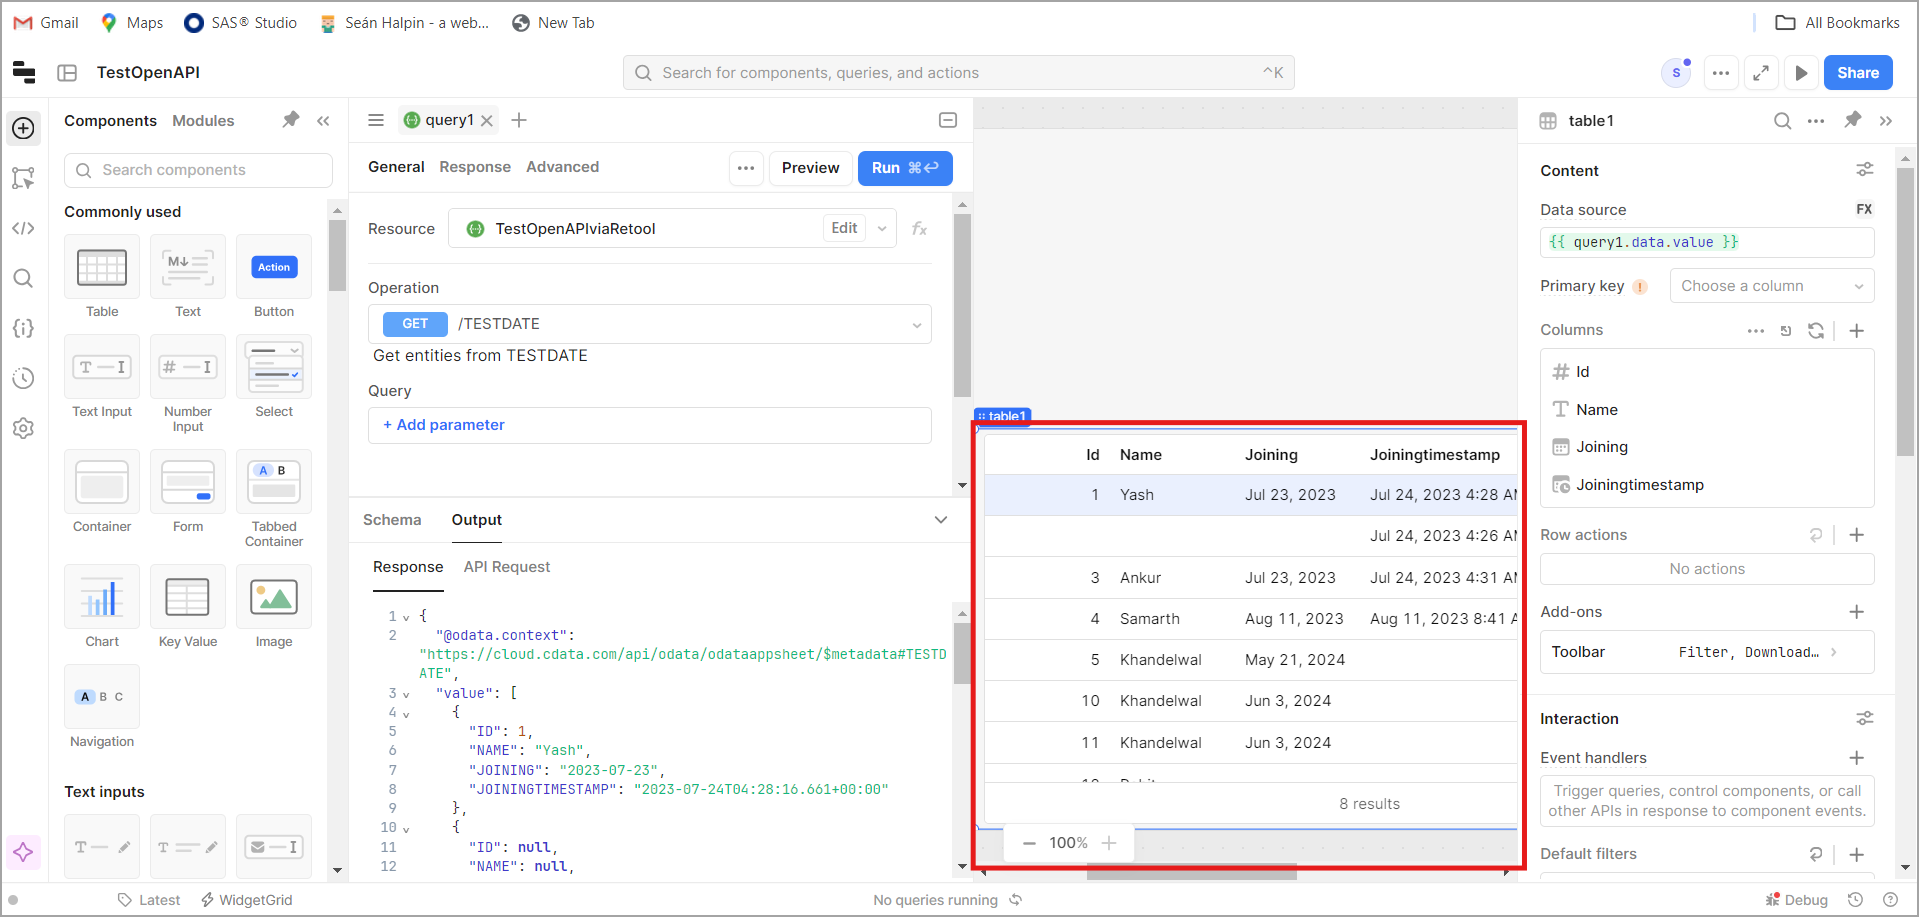The height and width of the screenshot is (917, 1919).
Task: Zoom out using the minus control
Action: (1029, 843)
